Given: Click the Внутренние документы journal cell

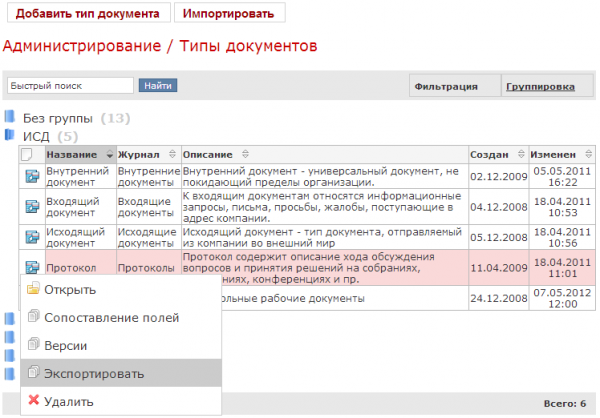Looking at the screenshot, I should tap(149, 176).
